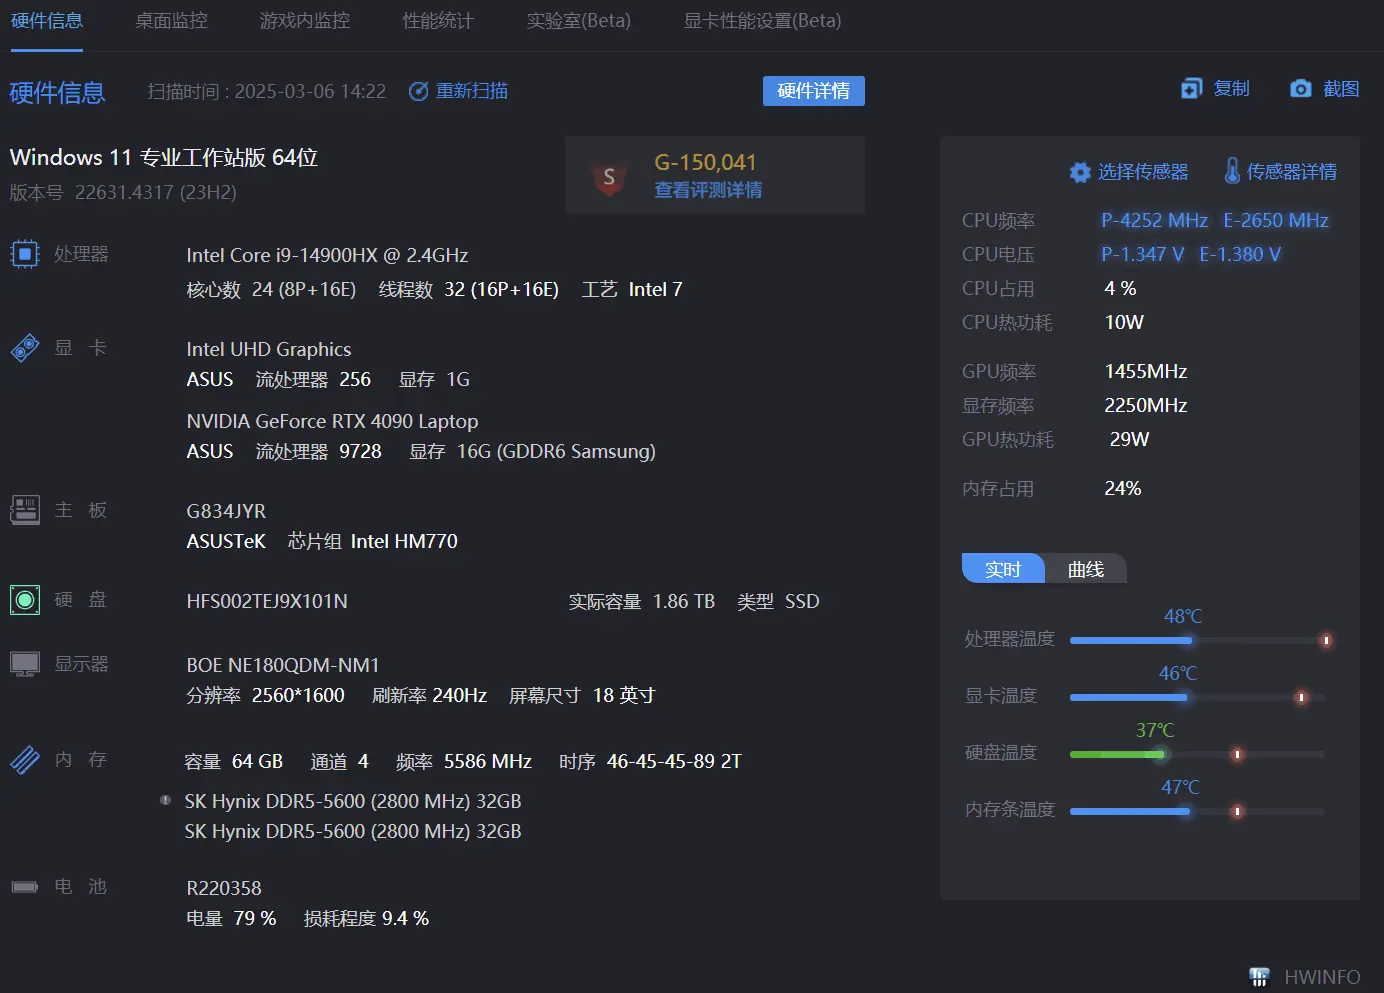Click the 显卡温度 red threshold marker
Image resolution: width=1384 pixels, height=993 pixels.
click(x=1301, y=697)
